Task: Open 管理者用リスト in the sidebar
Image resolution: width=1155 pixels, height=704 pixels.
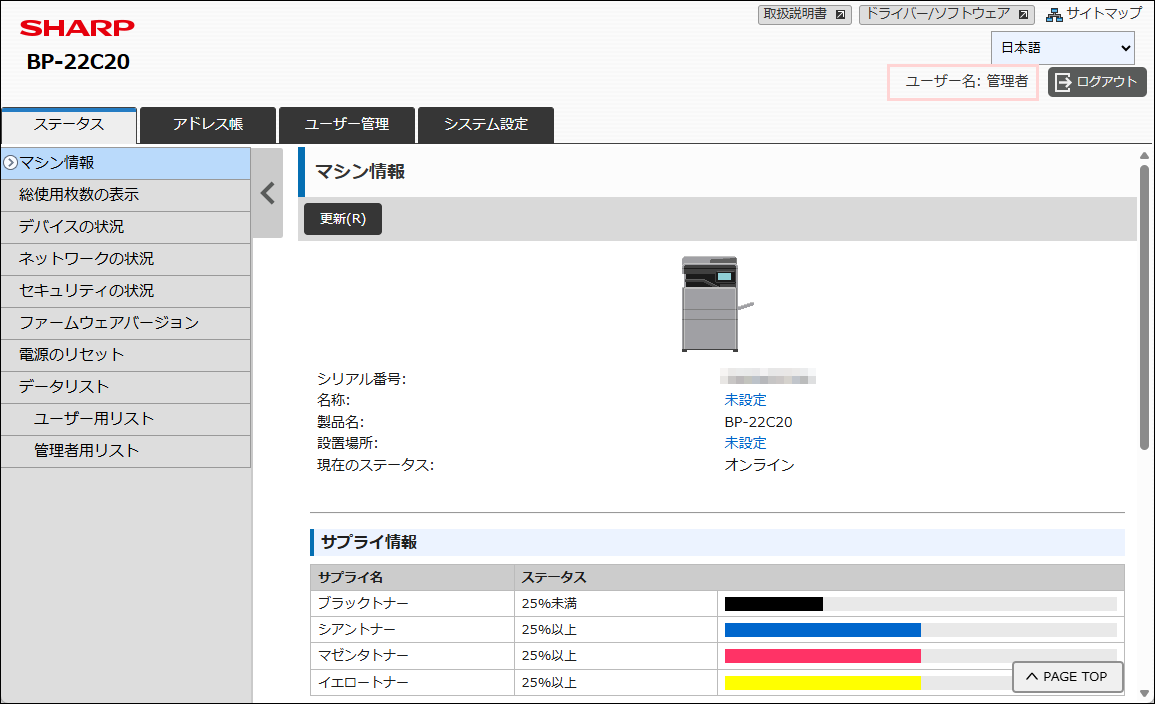Action: point(126,451)
